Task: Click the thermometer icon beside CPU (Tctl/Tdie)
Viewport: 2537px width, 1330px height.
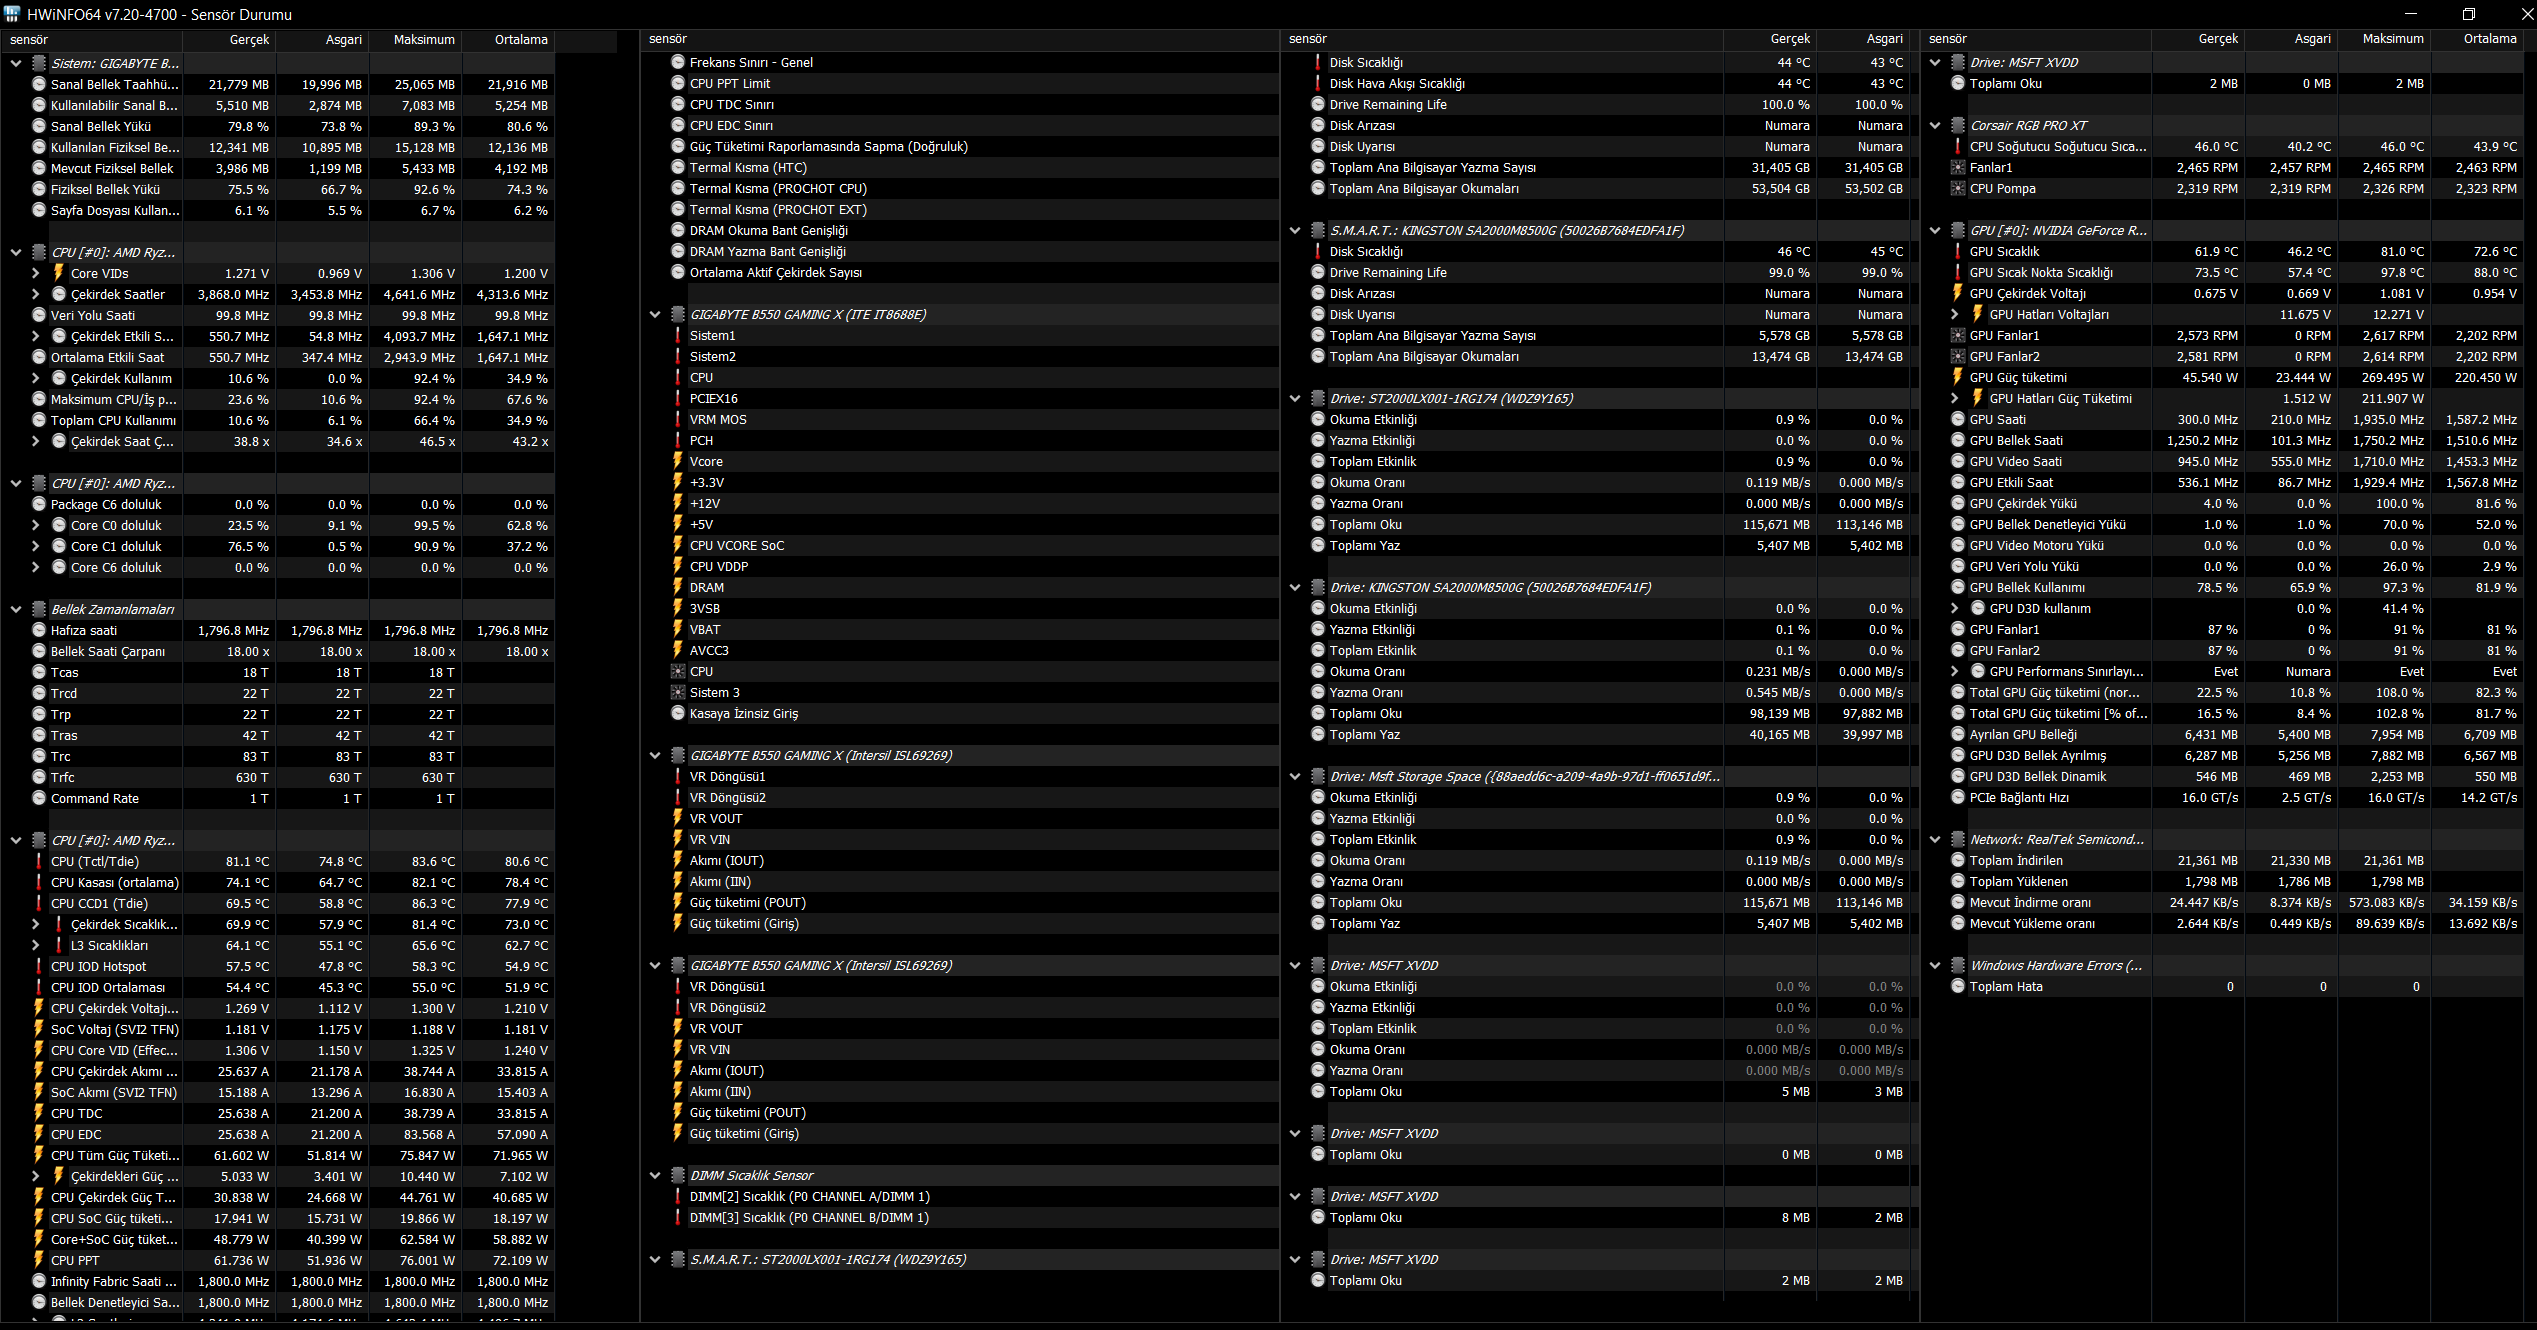Action: click(x=39, y=861)
